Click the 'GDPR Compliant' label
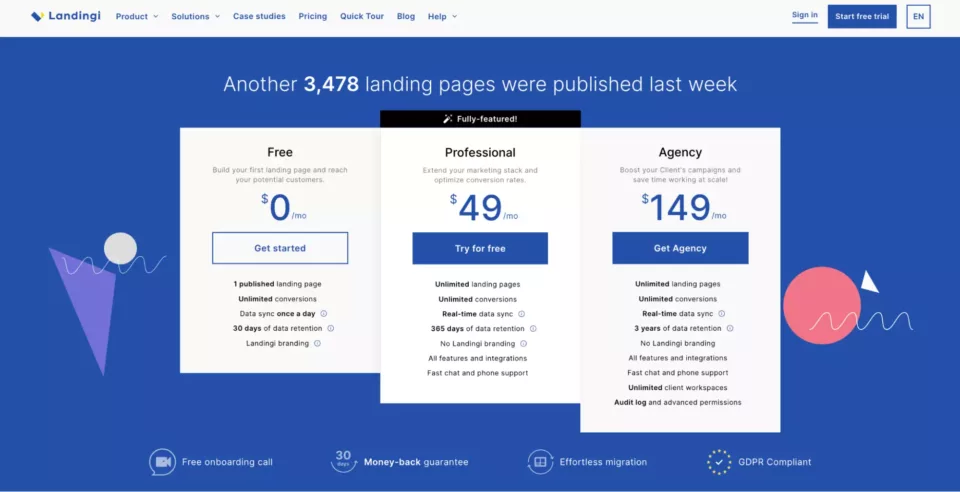 pos(774,462)
